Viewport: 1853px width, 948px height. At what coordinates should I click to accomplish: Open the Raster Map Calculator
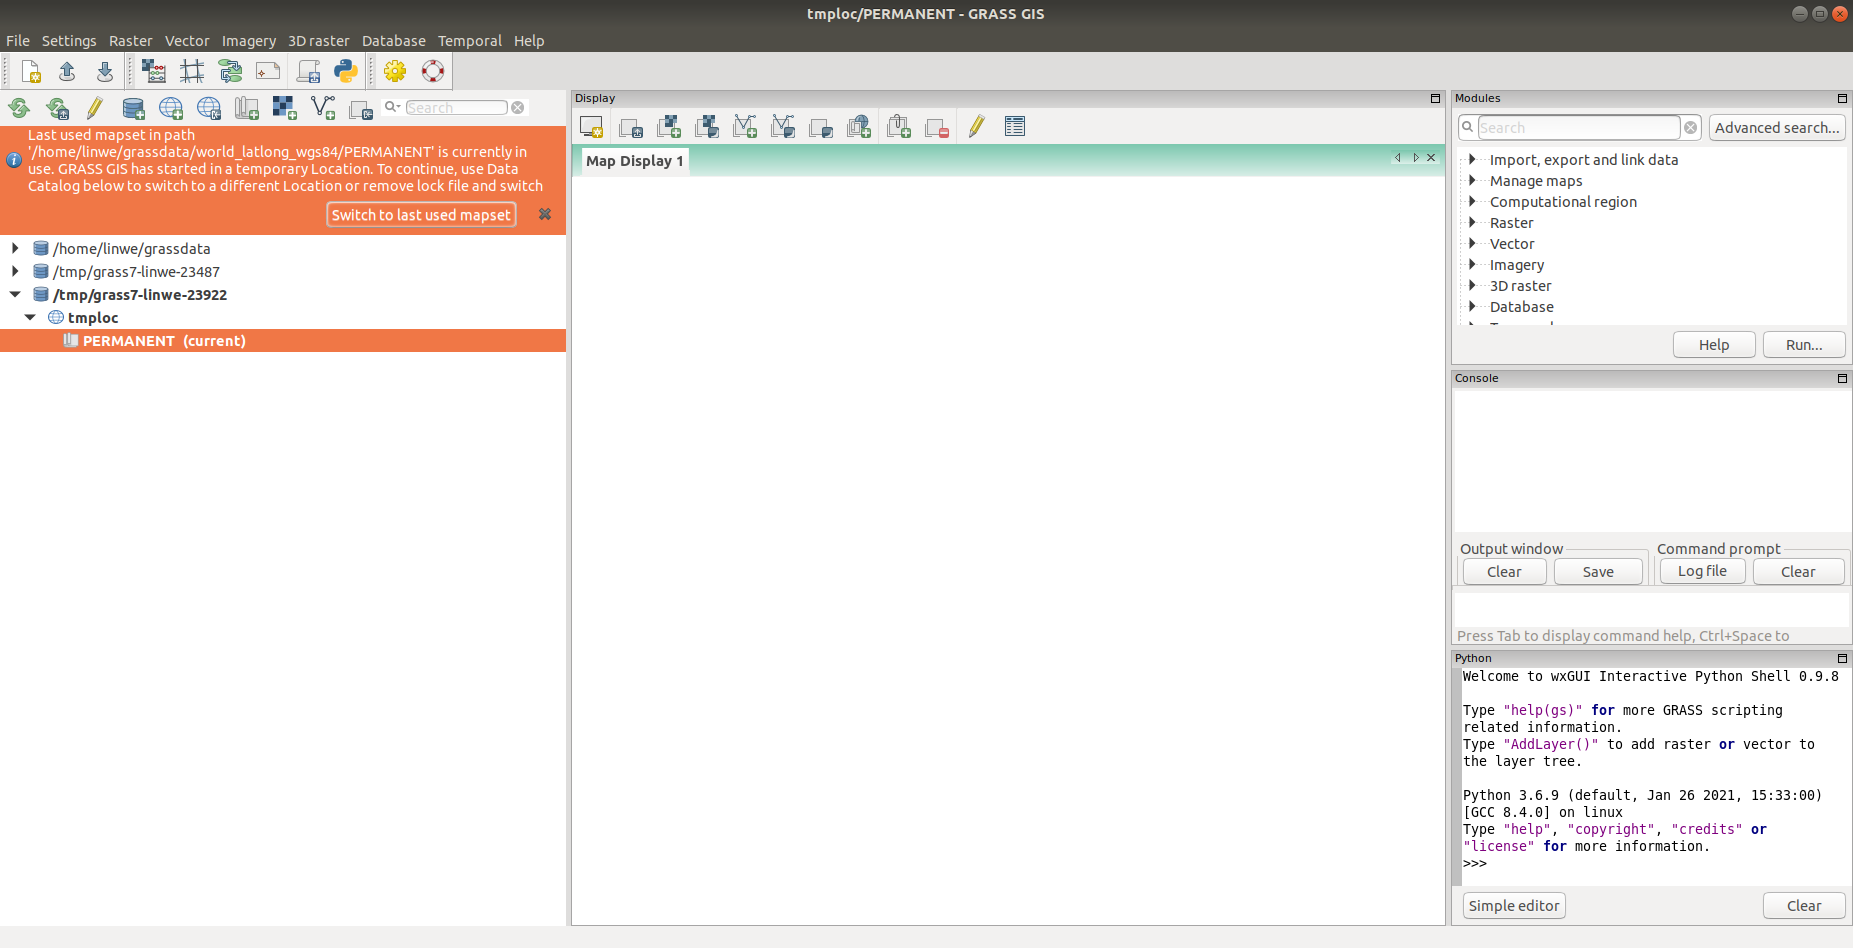coord(154,71)
